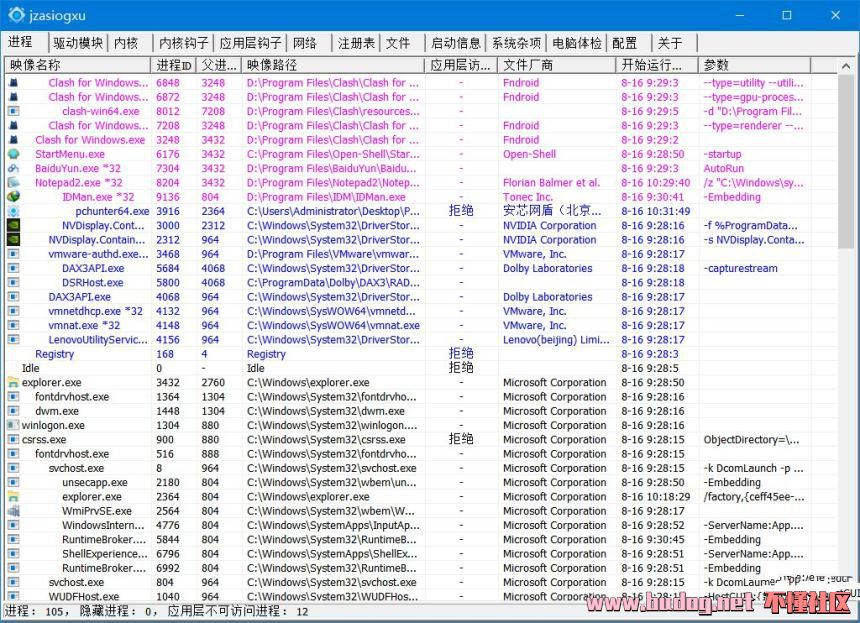
Task: Sort by 进程ID column header
Action: [x=174, y=65]
